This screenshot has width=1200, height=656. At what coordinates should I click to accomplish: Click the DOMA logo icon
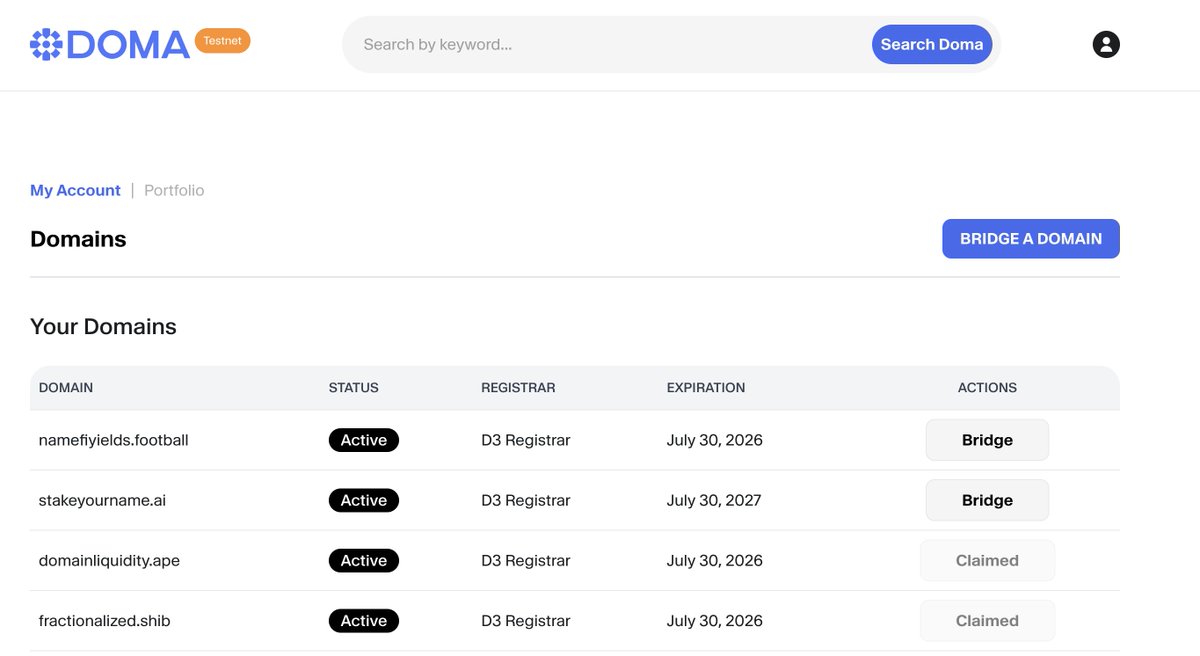[x=48, y=43]
